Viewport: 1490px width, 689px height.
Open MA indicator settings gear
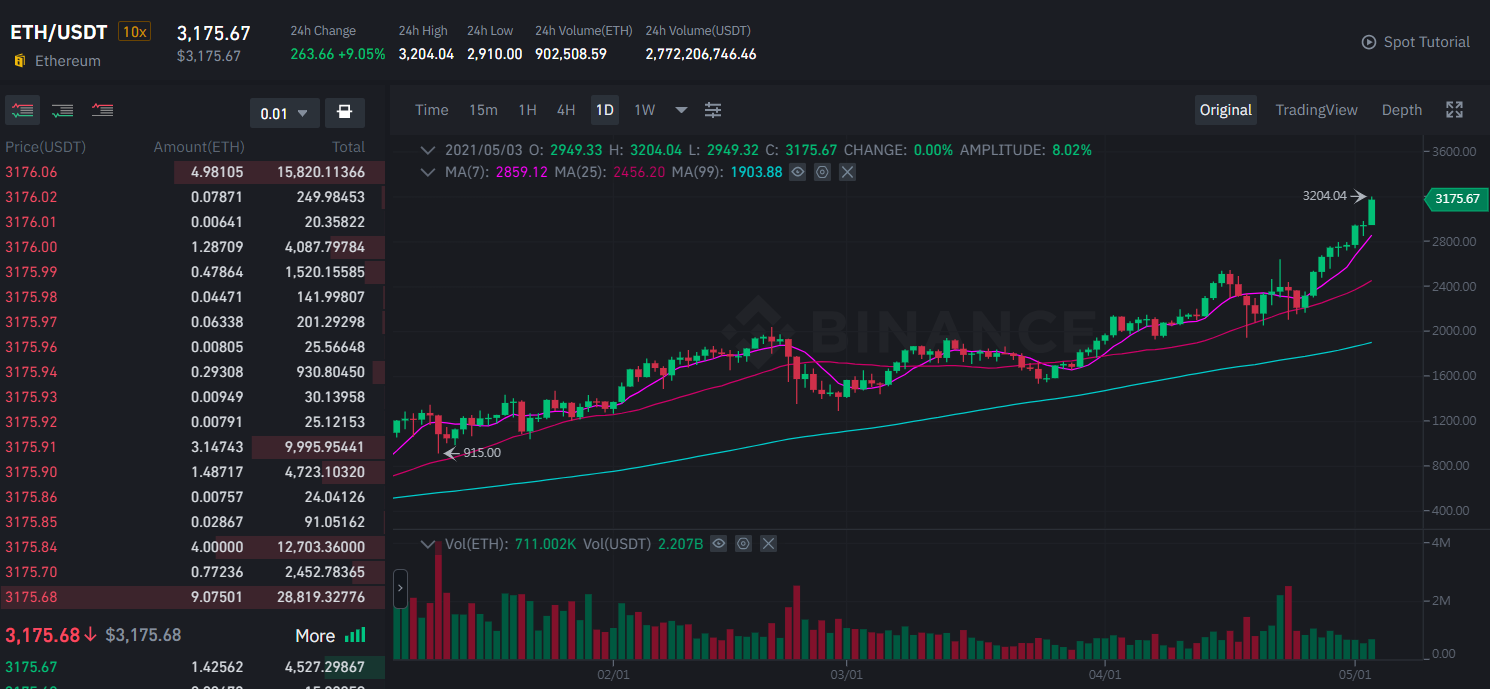(x=822, y=172)
